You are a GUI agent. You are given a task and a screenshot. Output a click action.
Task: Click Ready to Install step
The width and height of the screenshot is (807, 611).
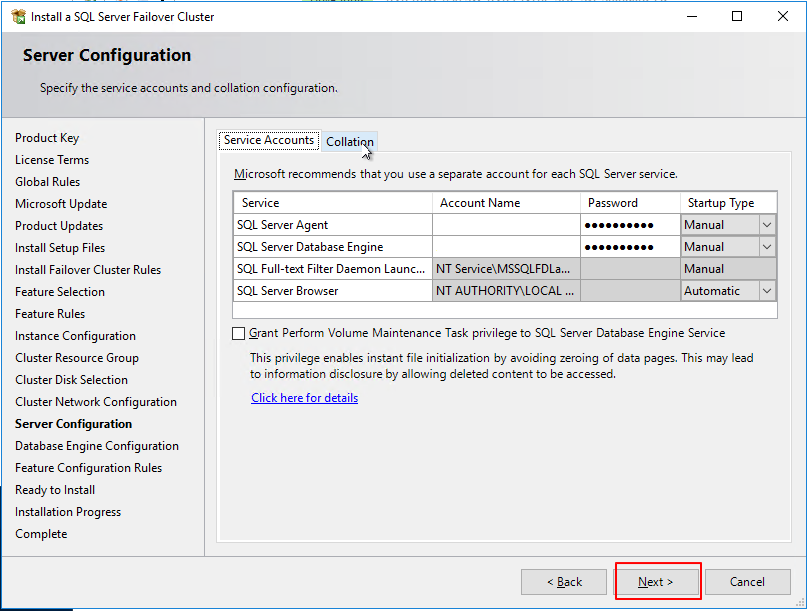(x=55, y=490)
